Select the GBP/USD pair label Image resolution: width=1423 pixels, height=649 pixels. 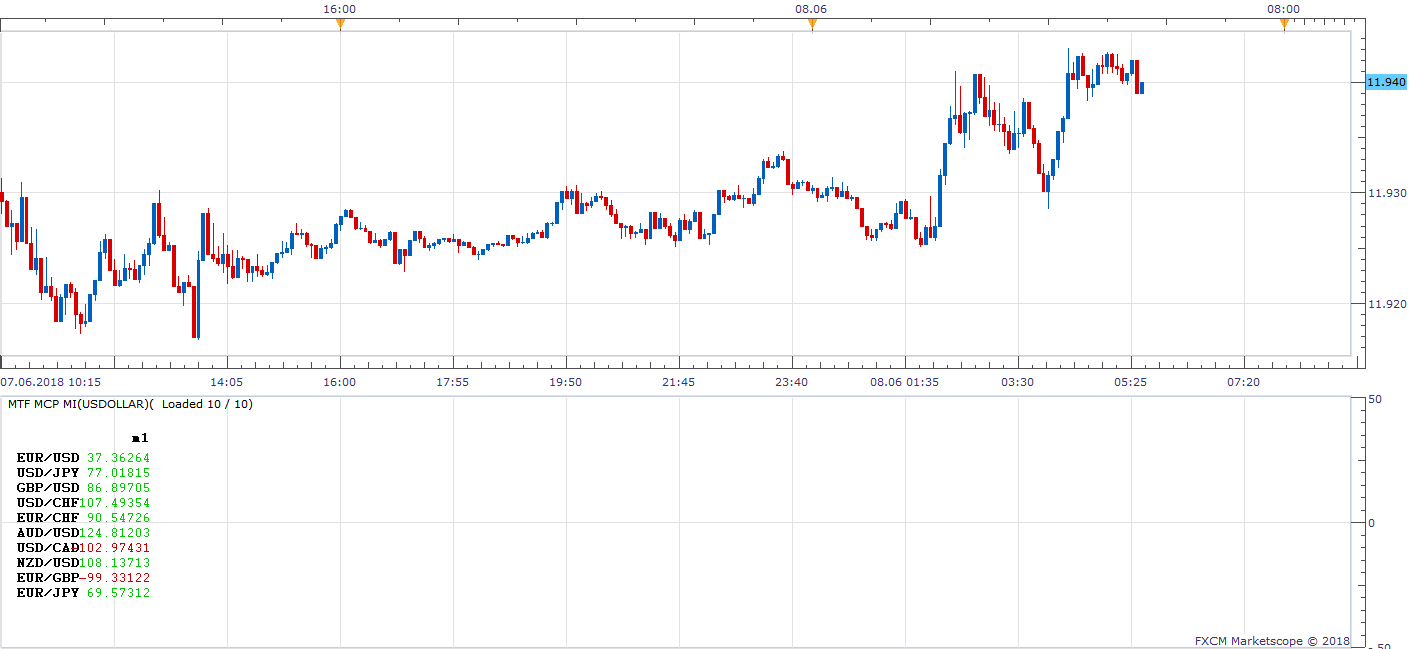click(48, 487)
